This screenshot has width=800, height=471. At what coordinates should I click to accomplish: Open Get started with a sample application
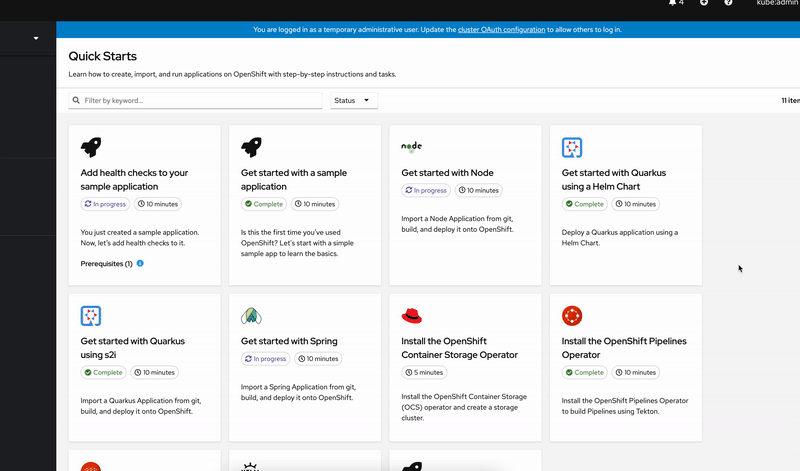(x=294, y=179)
